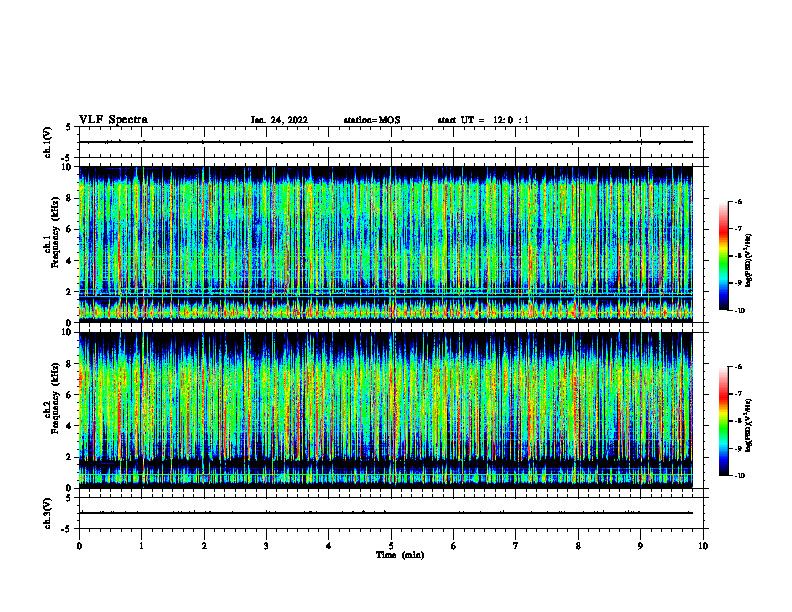Click the "ch.3(V)" waveform axis label
This screenshot has height=612, width=792.
(x=47, y=513)
